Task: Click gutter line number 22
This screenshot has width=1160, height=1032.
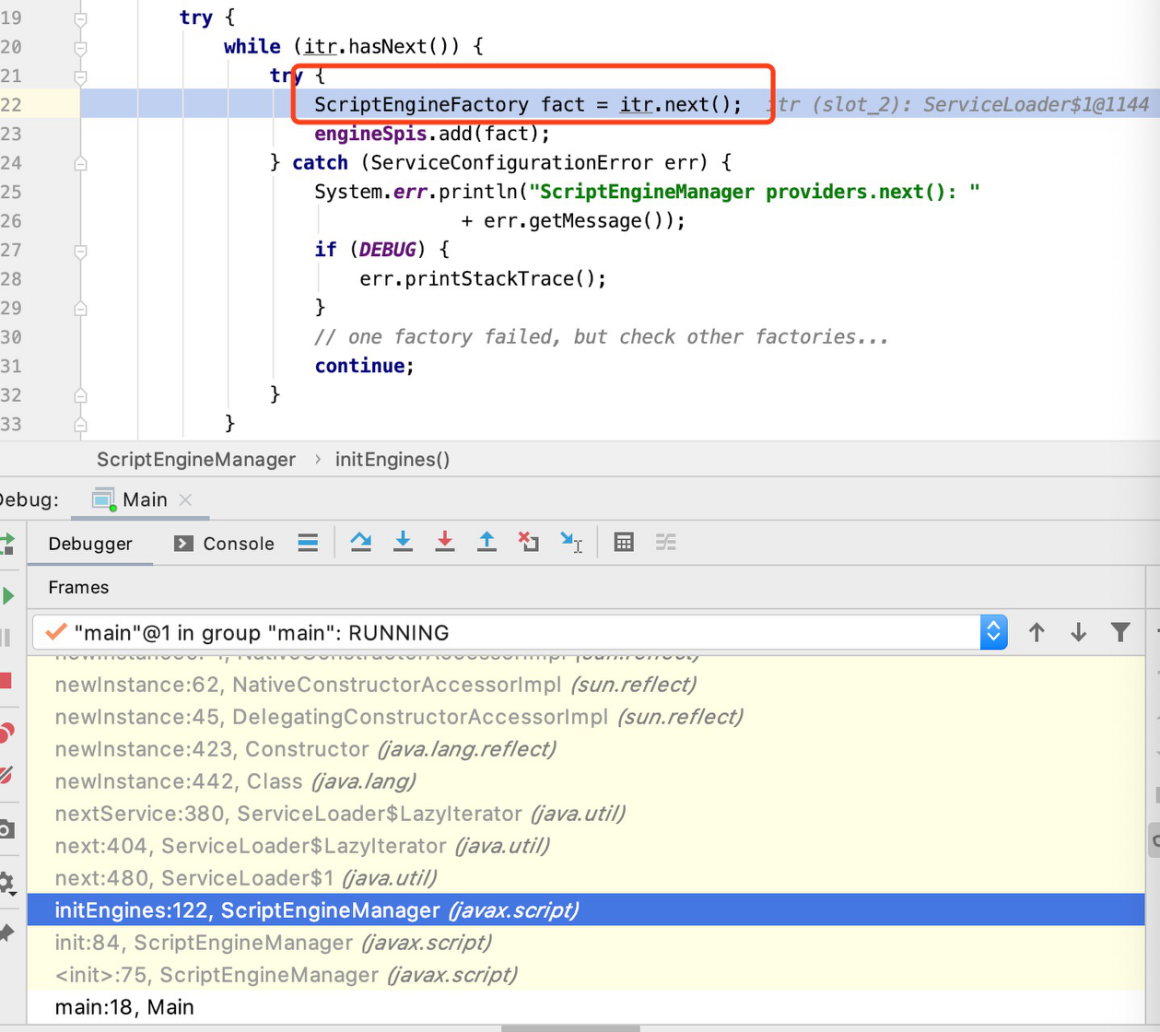Action: (x=11, y=104)
